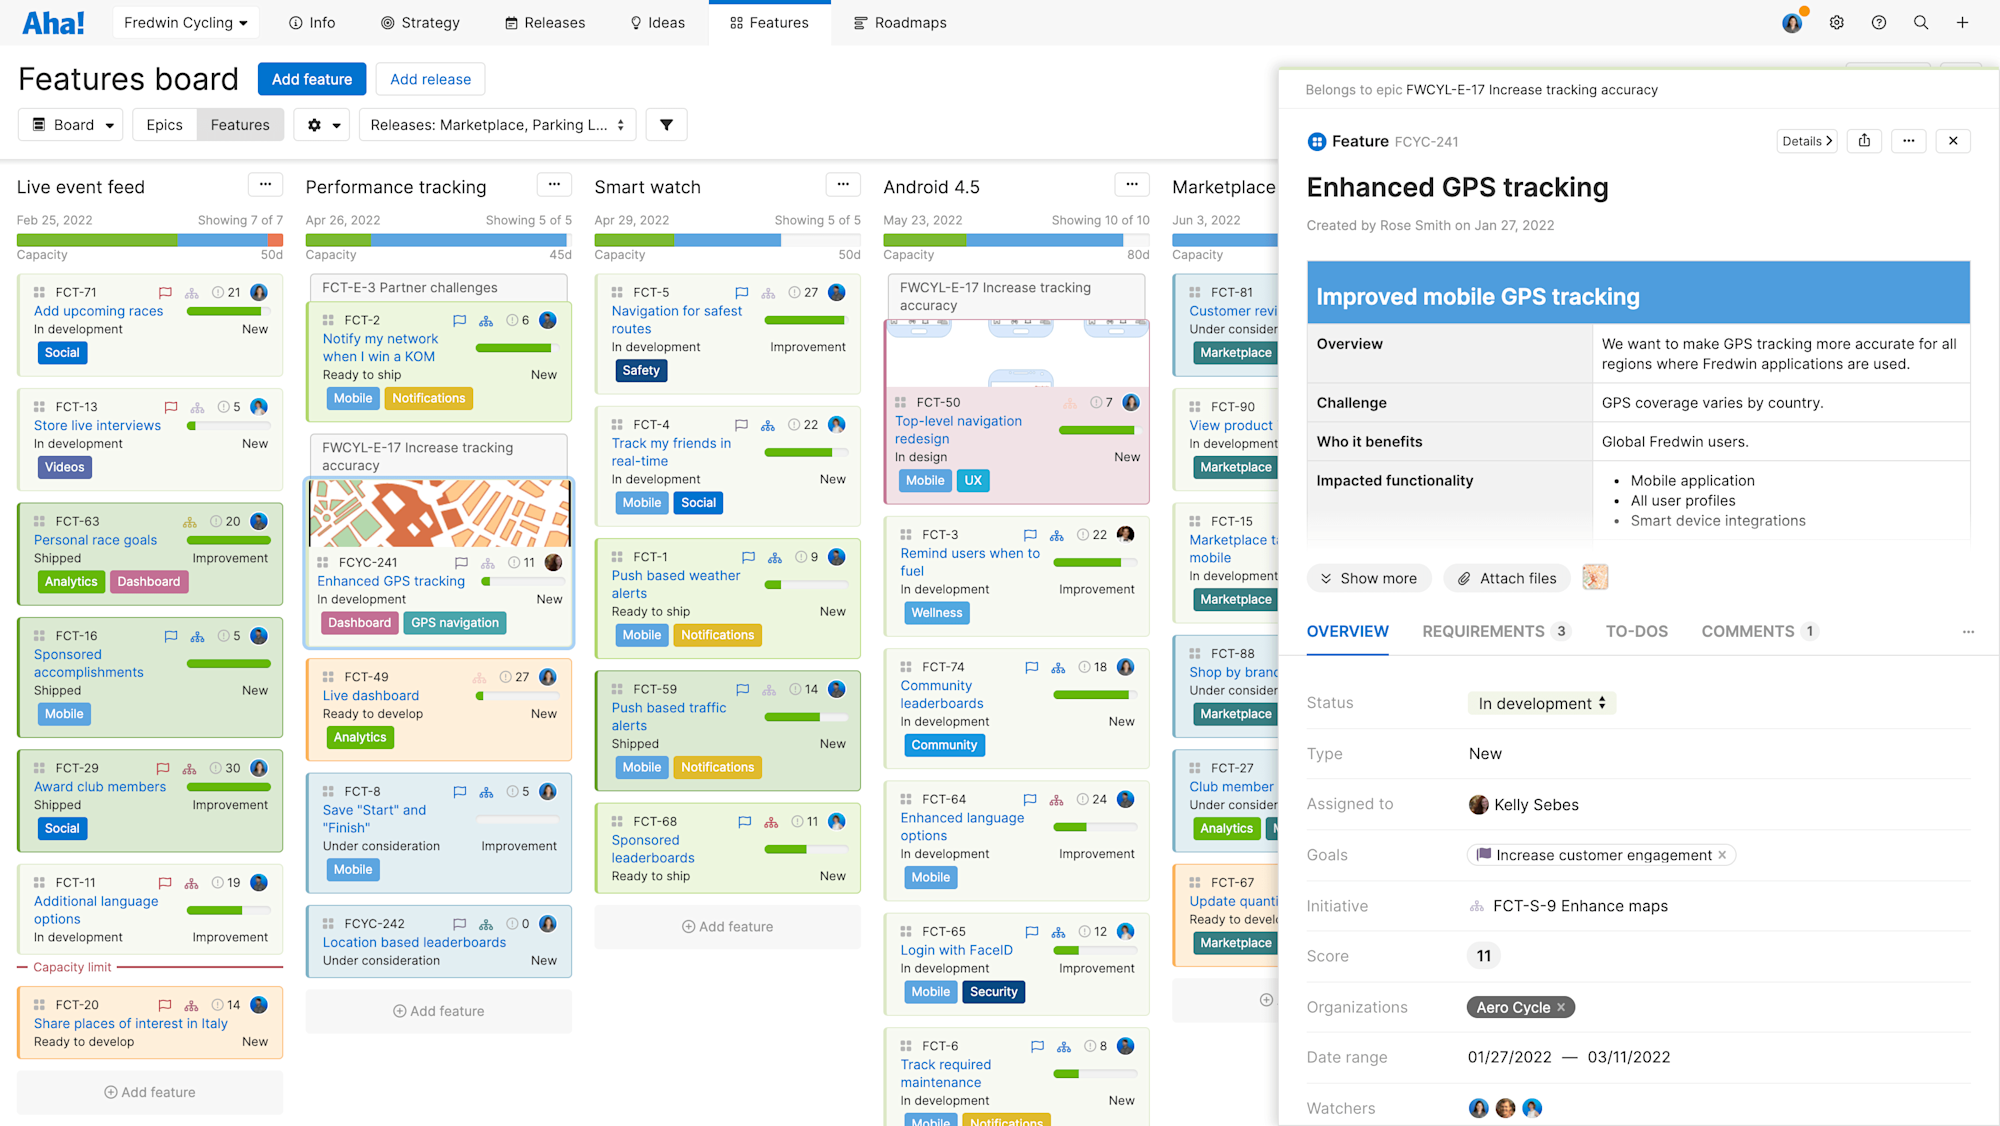The image size is (2000, 1126).
Task: Remove the Aero Cycle organization tag
Action: 1562,1007
